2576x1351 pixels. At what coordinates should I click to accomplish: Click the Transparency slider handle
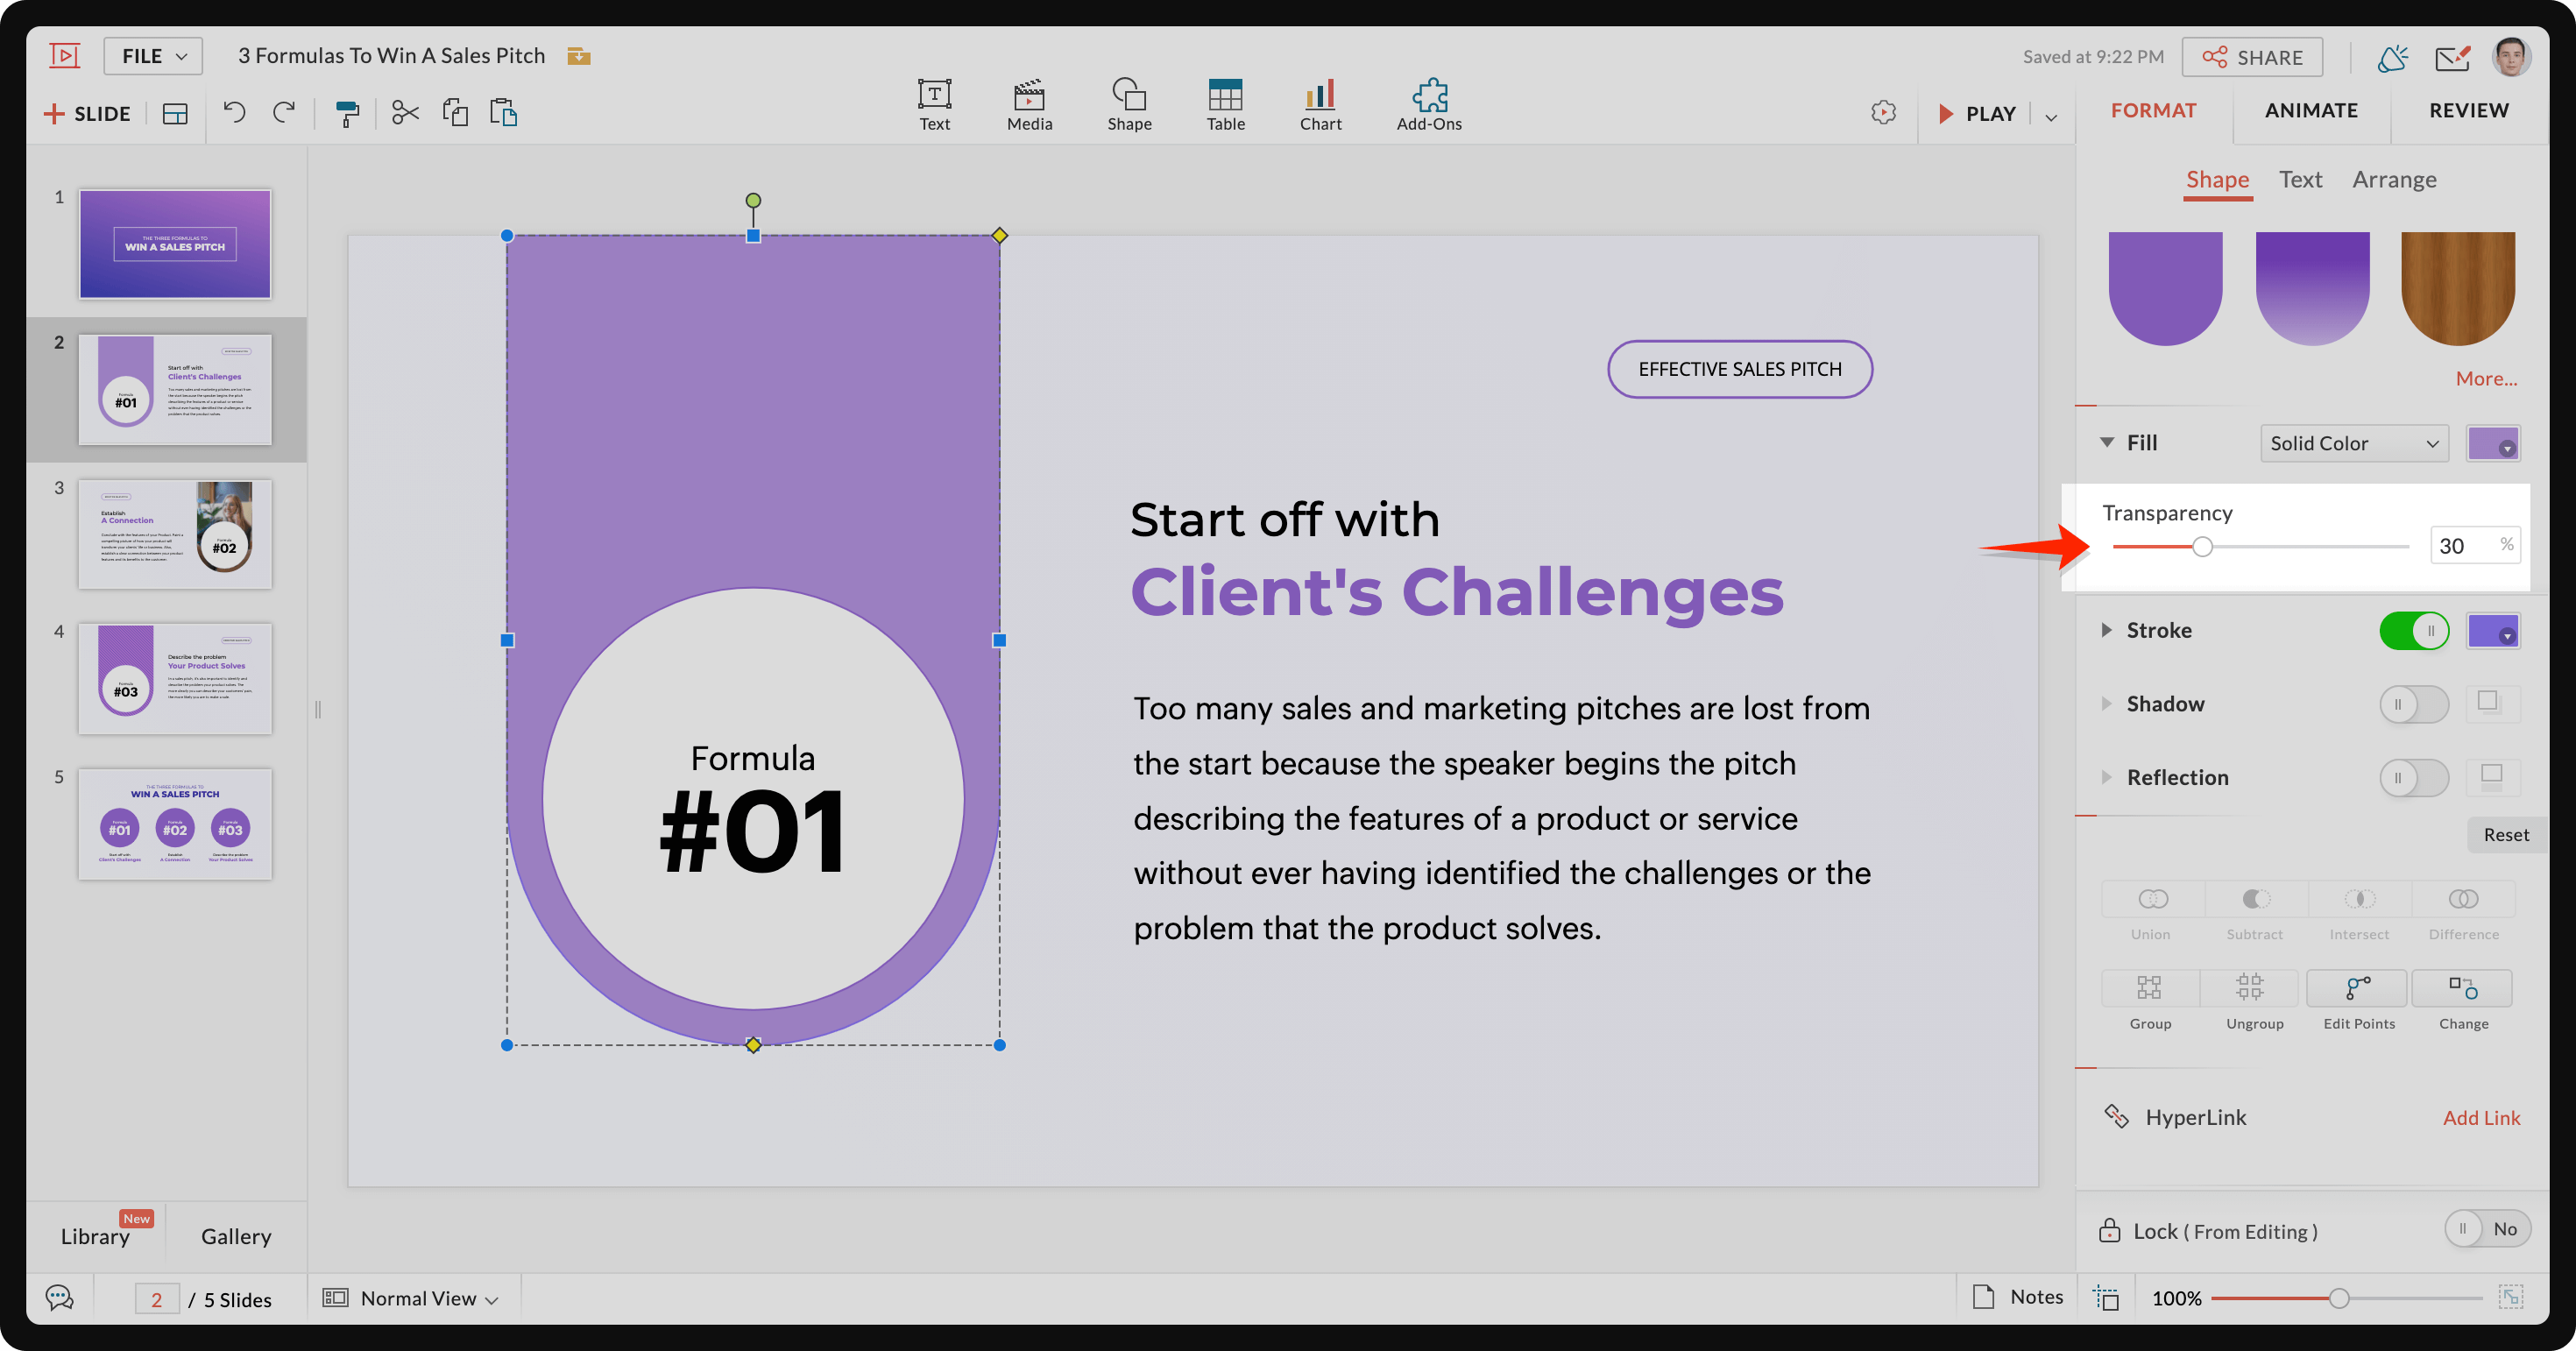coord(2202,546)
